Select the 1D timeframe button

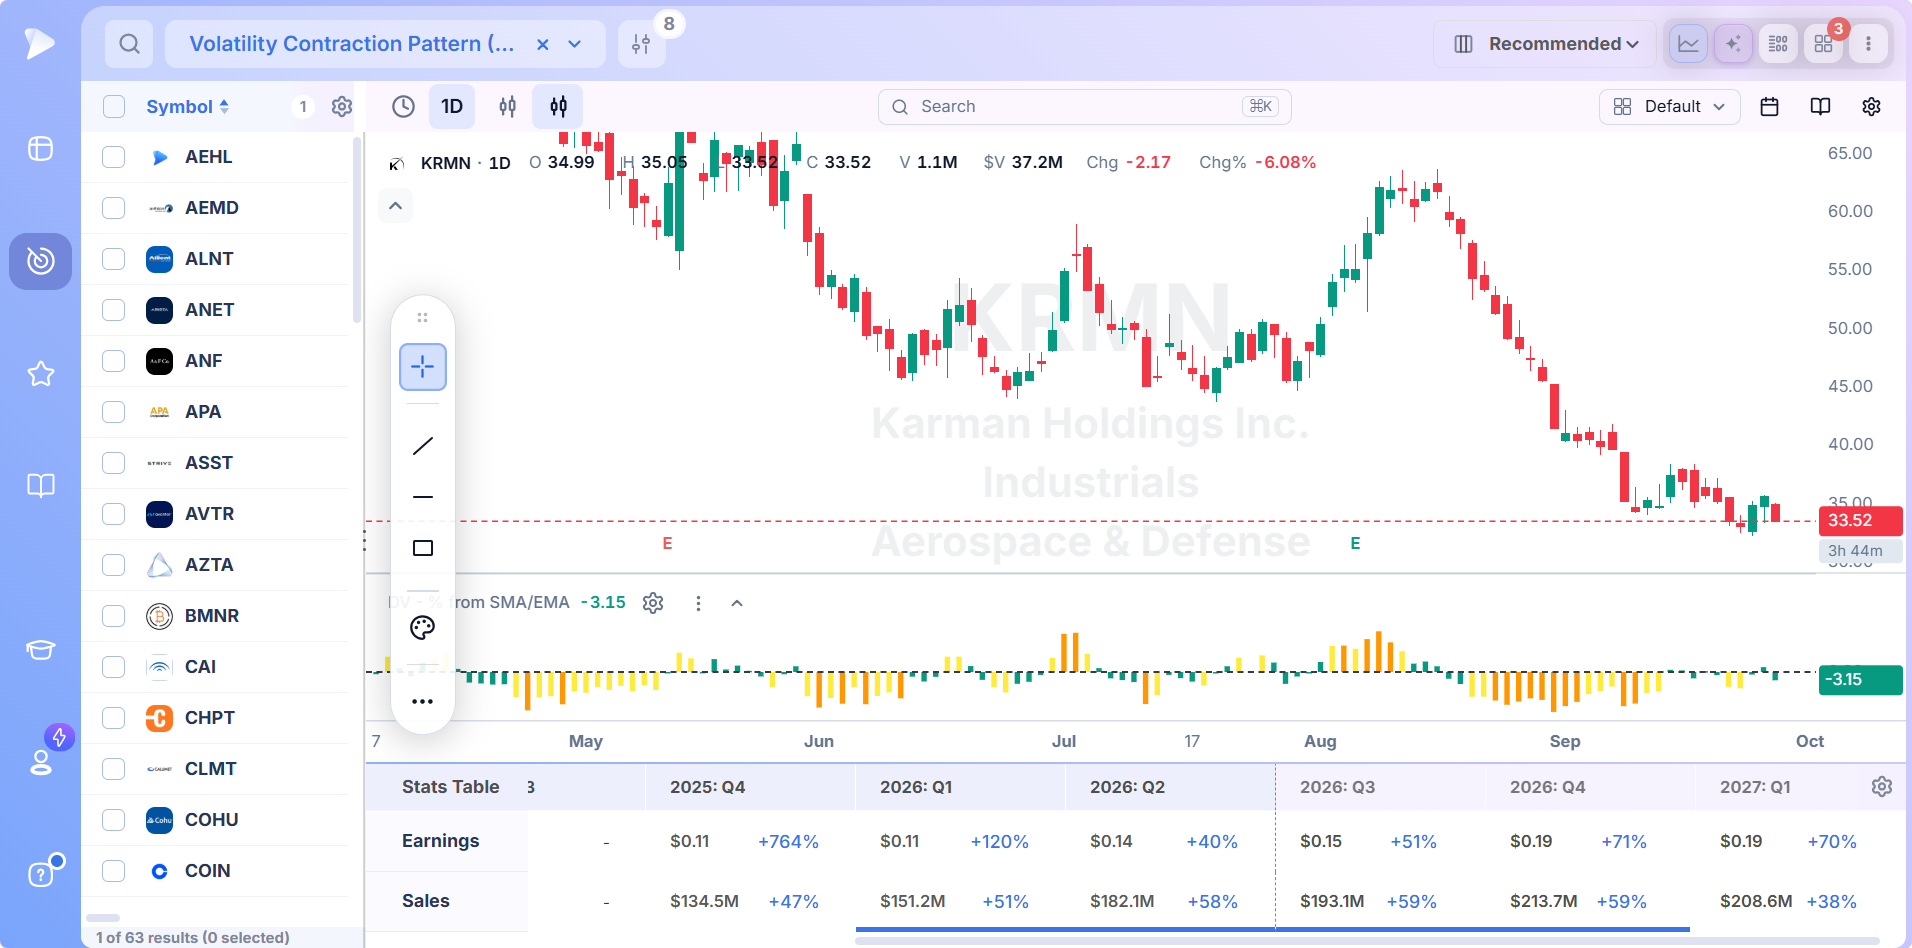pos(452,107)
